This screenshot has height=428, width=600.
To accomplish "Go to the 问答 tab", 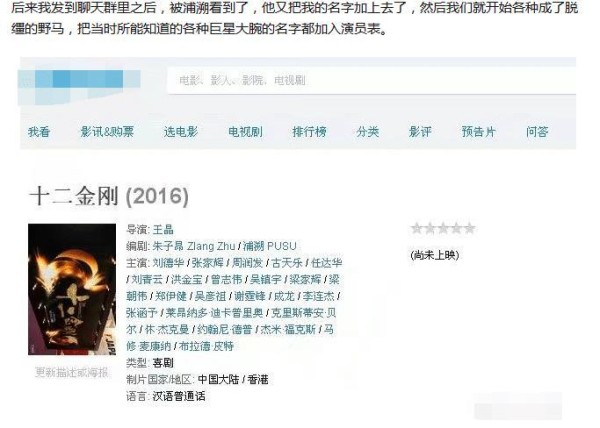I will [x=537, y=132].
